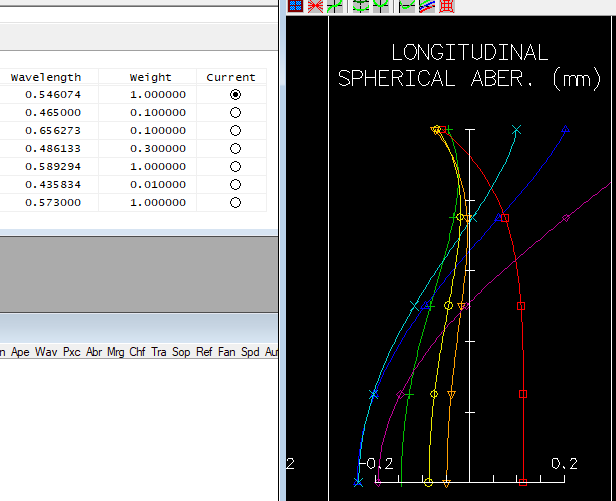Open the Tra tab
Image resolution: width=616 pixels, height=501 pixels.
tap(159, 352)
